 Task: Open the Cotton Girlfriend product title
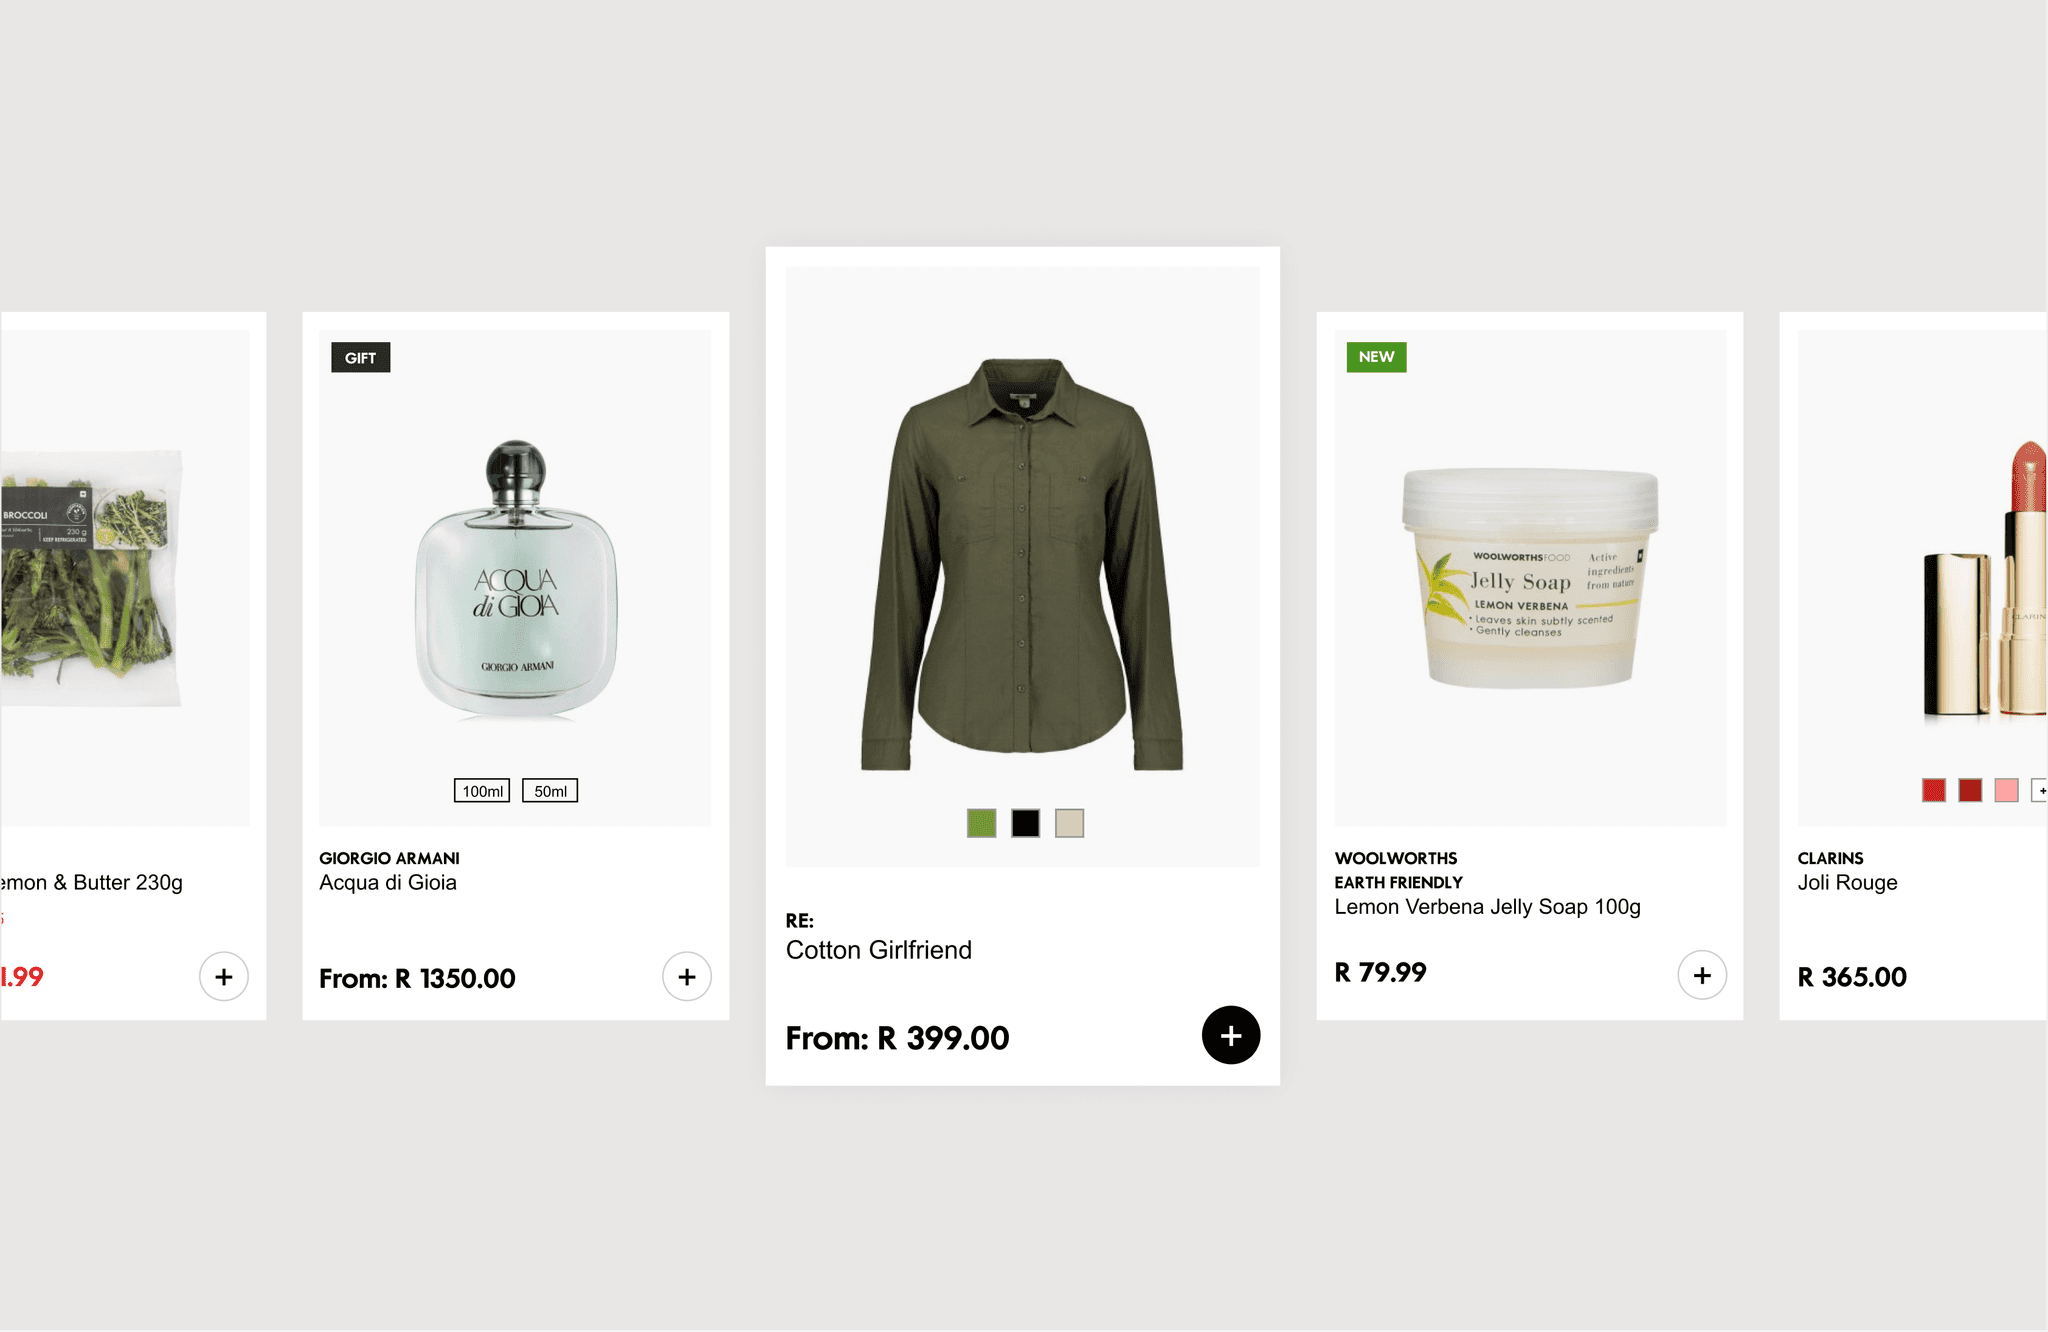tap(879, 950)
